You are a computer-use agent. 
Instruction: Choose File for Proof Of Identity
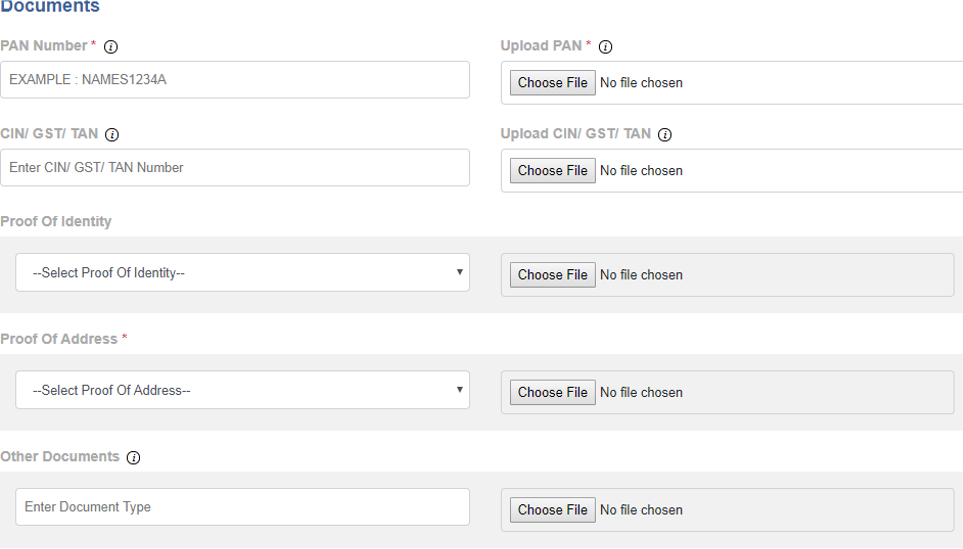click(552, 275)
